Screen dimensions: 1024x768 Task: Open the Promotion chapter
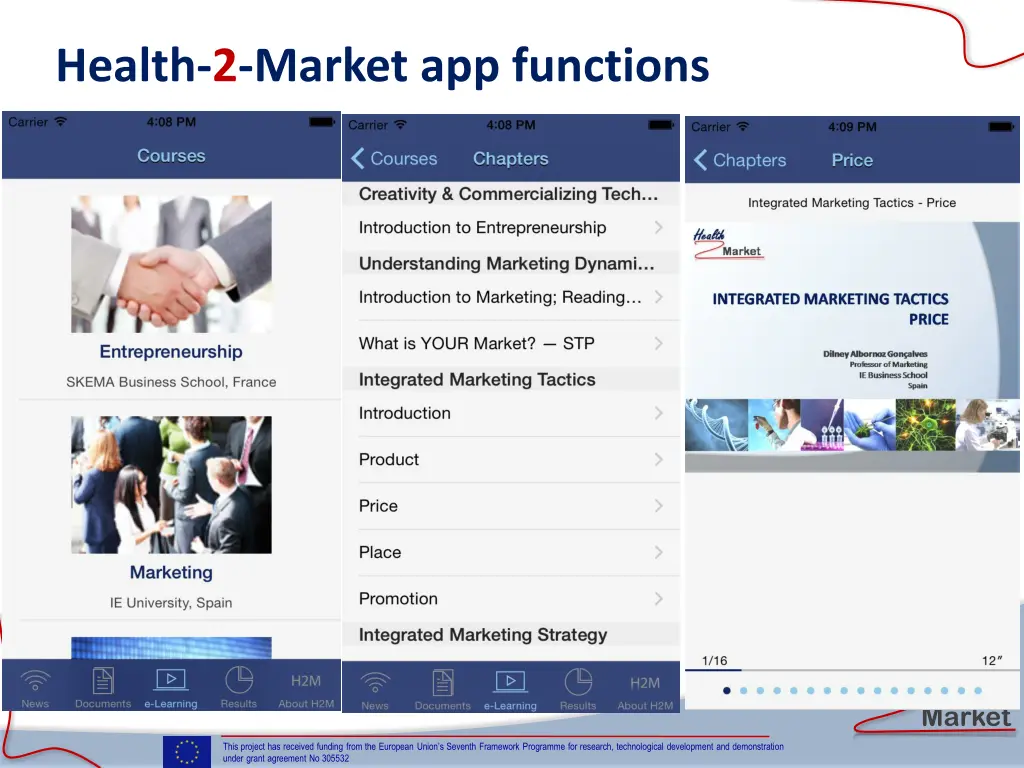coord(511,599)
